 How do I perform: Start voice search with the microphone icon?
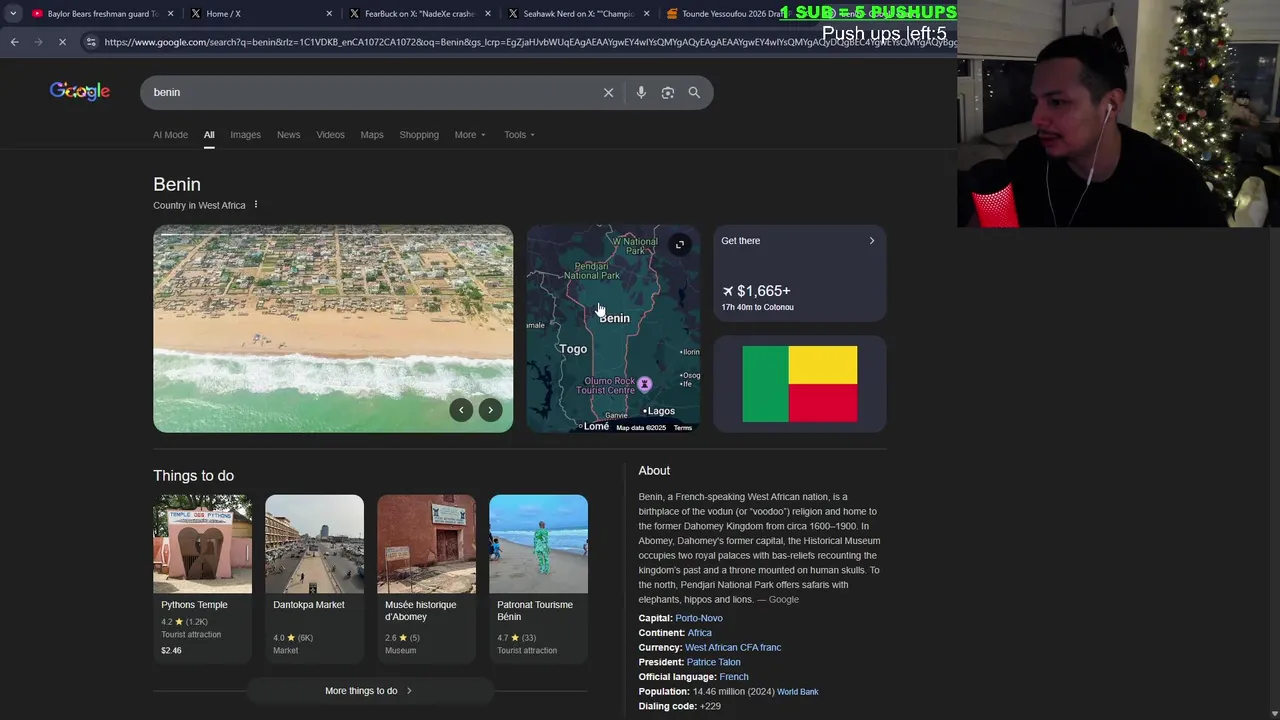point(641,92)
